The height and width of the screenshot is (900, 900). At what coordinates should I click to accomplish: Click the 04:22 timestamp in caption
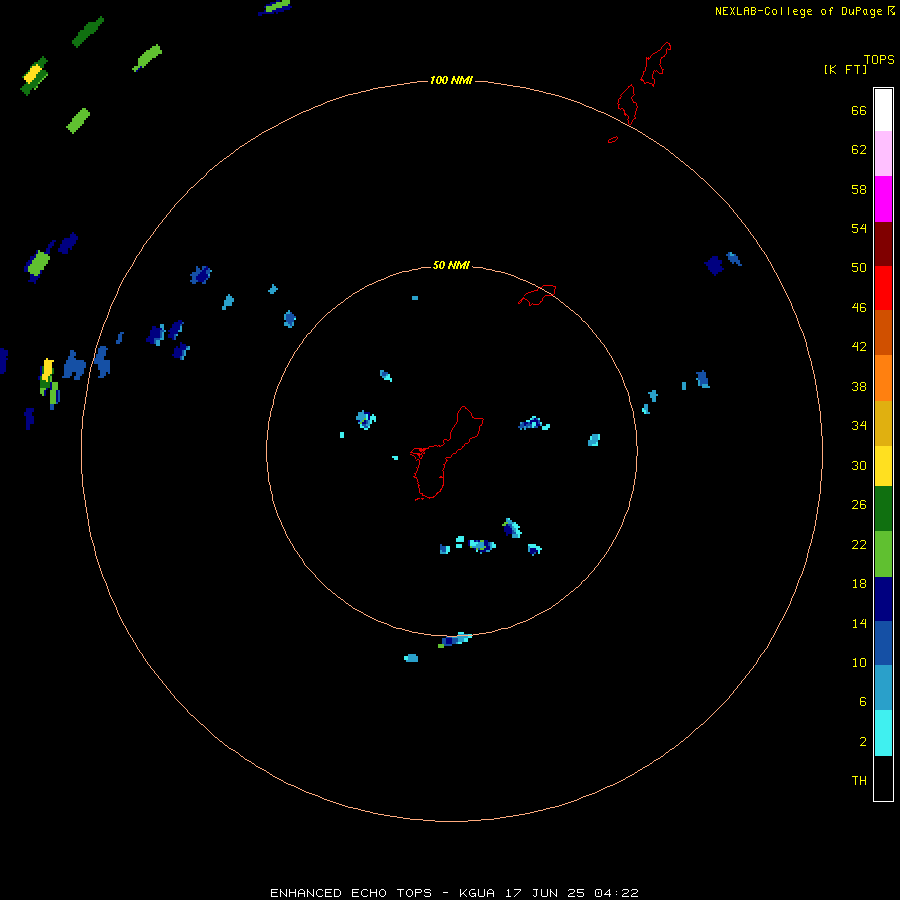[616, 893]
